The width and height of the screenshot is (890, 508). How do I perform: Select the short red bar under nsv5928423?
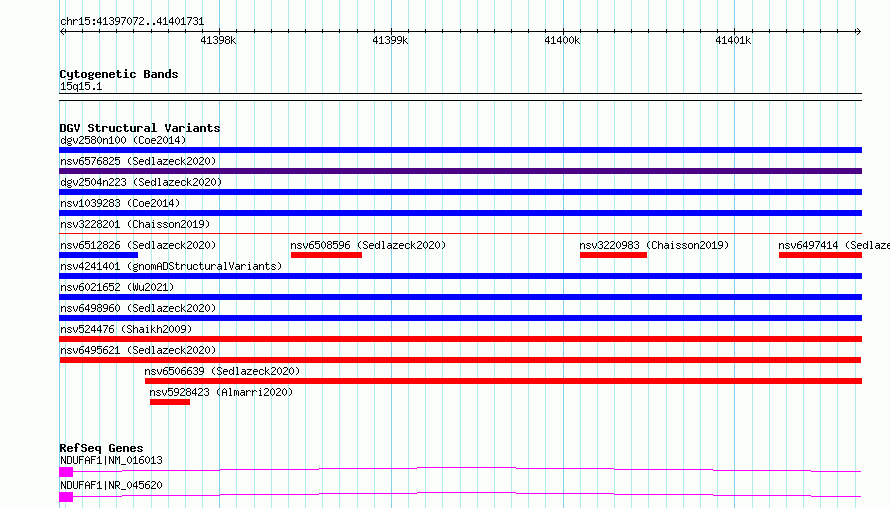click(x=170, y=402)
